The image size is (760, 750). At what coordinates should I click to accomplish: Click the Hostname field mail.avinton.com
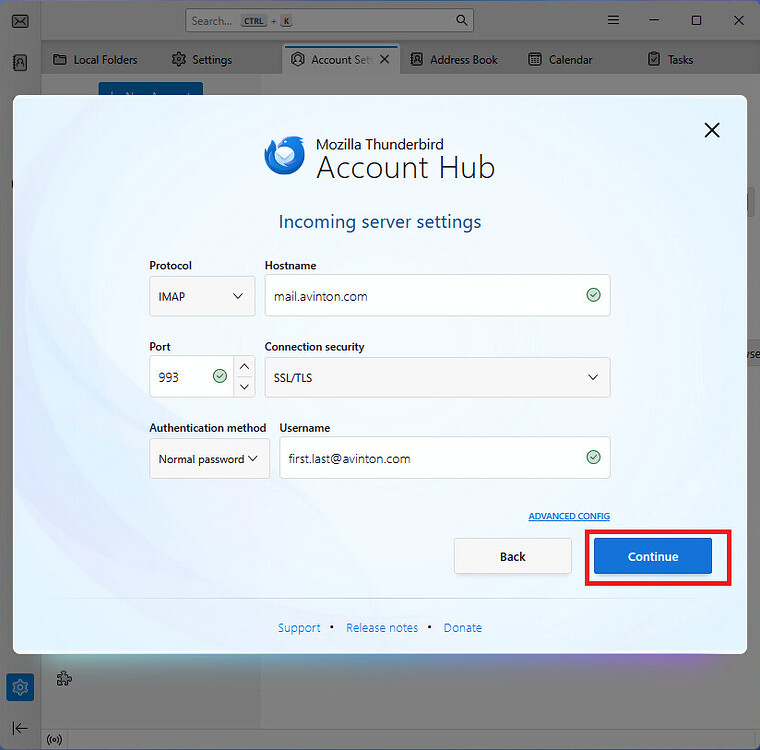point(437,295)
